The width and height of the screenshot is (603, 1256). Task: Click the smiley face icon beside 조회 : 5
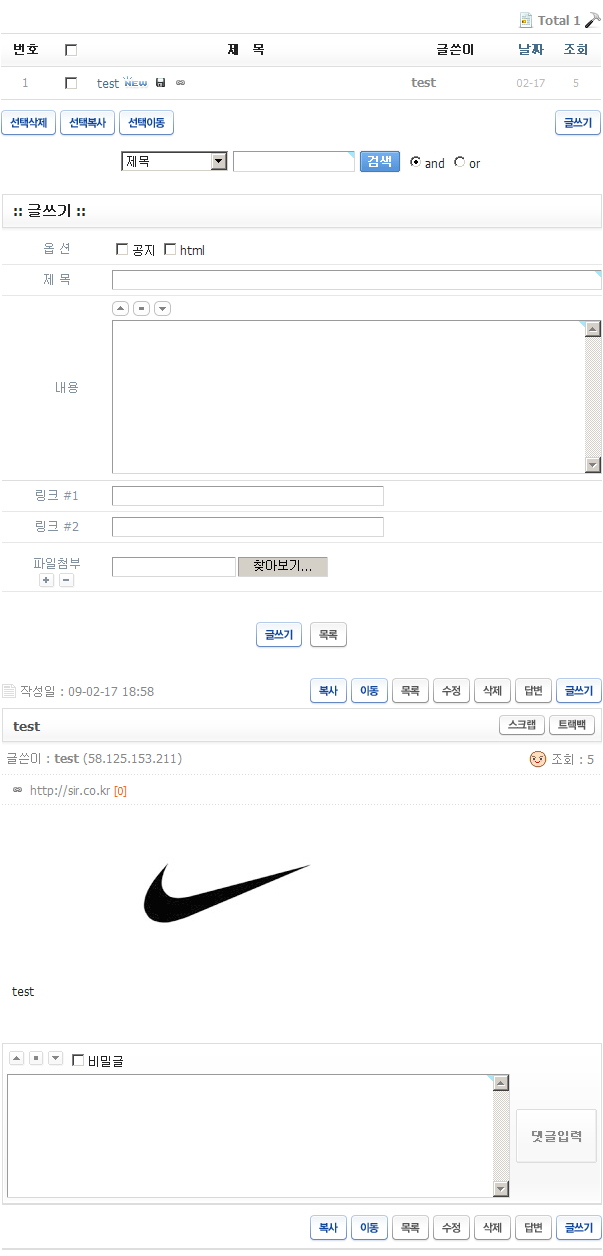tap(538, 759)
